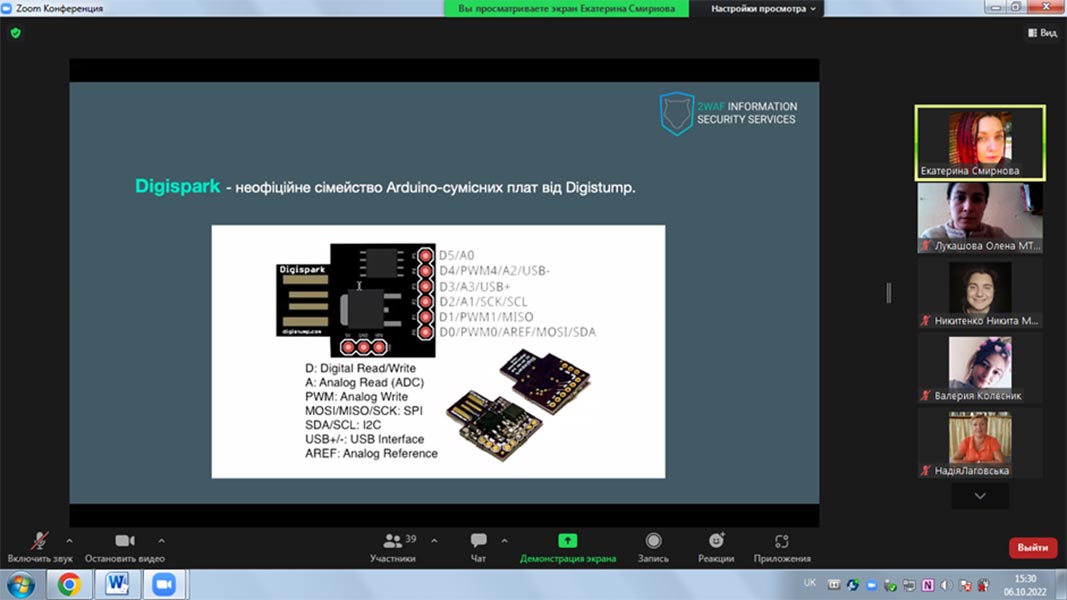The width and height of the screenshot is (1067, 600).
Task: Leave the meeting with Выйти
Action: coord(1032,548)
